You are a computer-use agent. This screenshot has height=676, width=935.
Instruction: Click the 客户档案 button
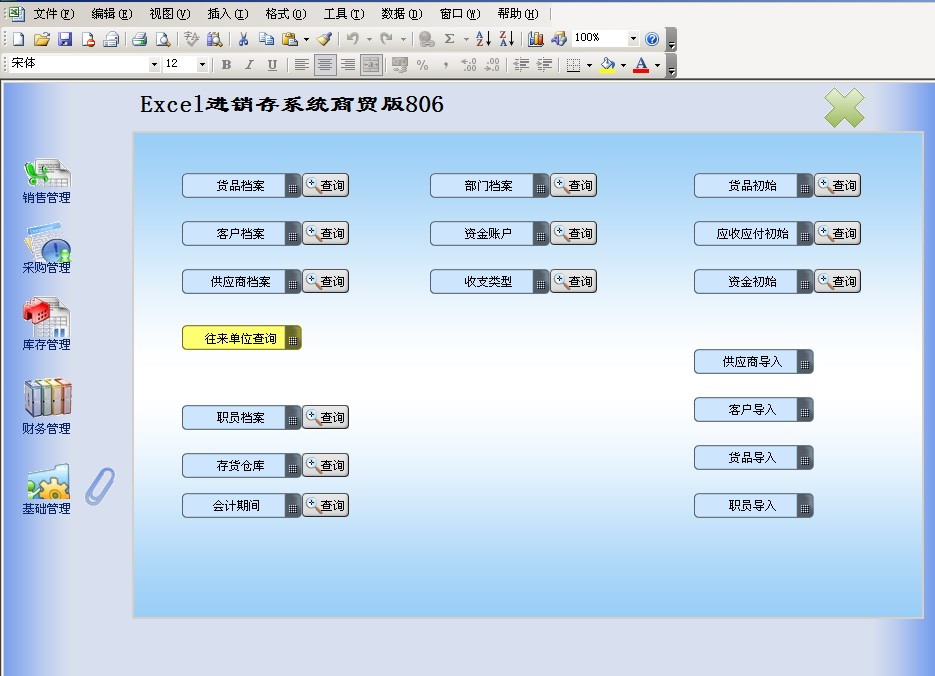click(241, 234)
